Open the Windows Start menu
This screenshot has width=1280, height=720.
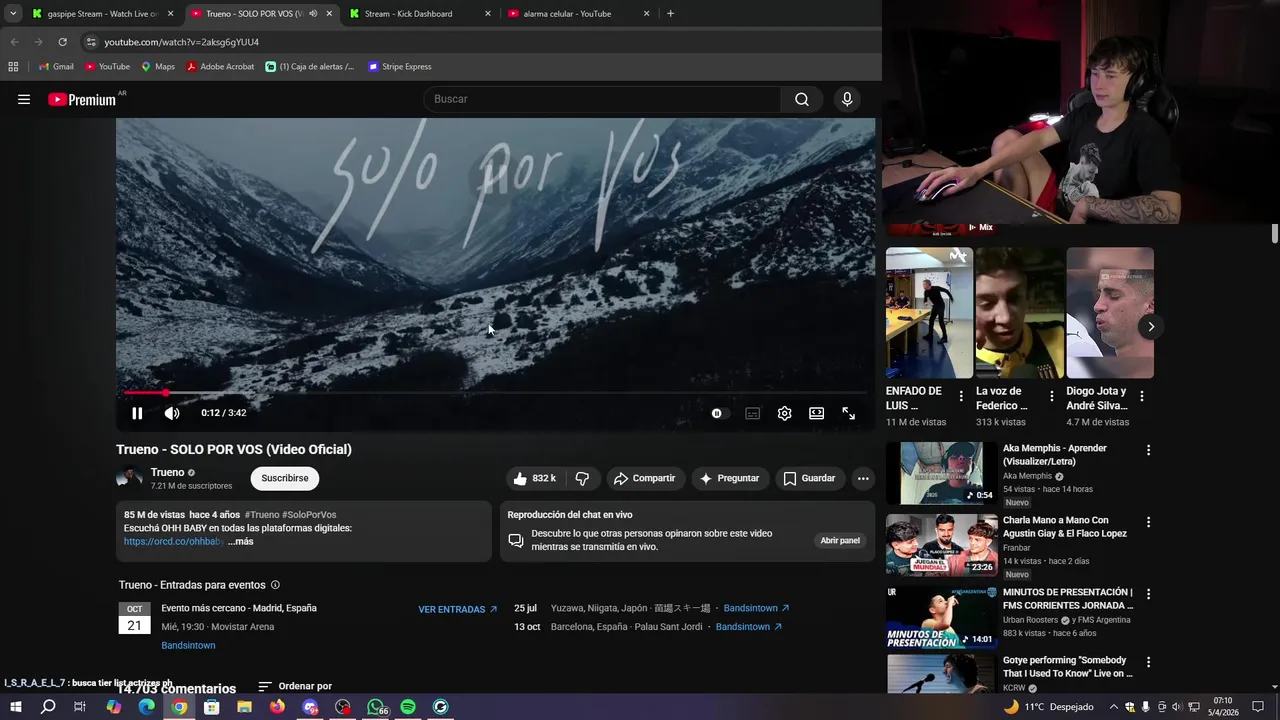point(15,707)
